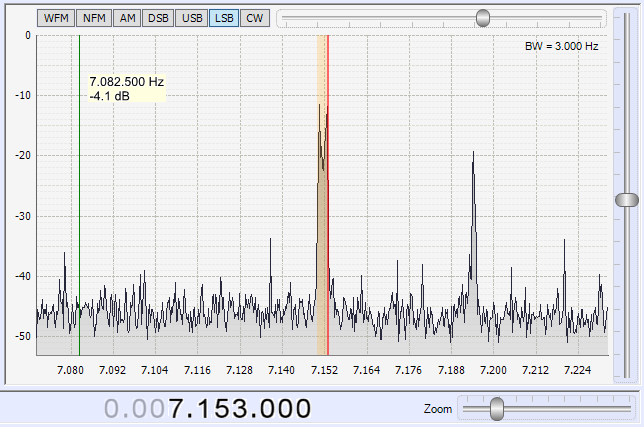Click the top horizontal slider handle
Screen dimensions: 644x427
[x=484, y=18]
